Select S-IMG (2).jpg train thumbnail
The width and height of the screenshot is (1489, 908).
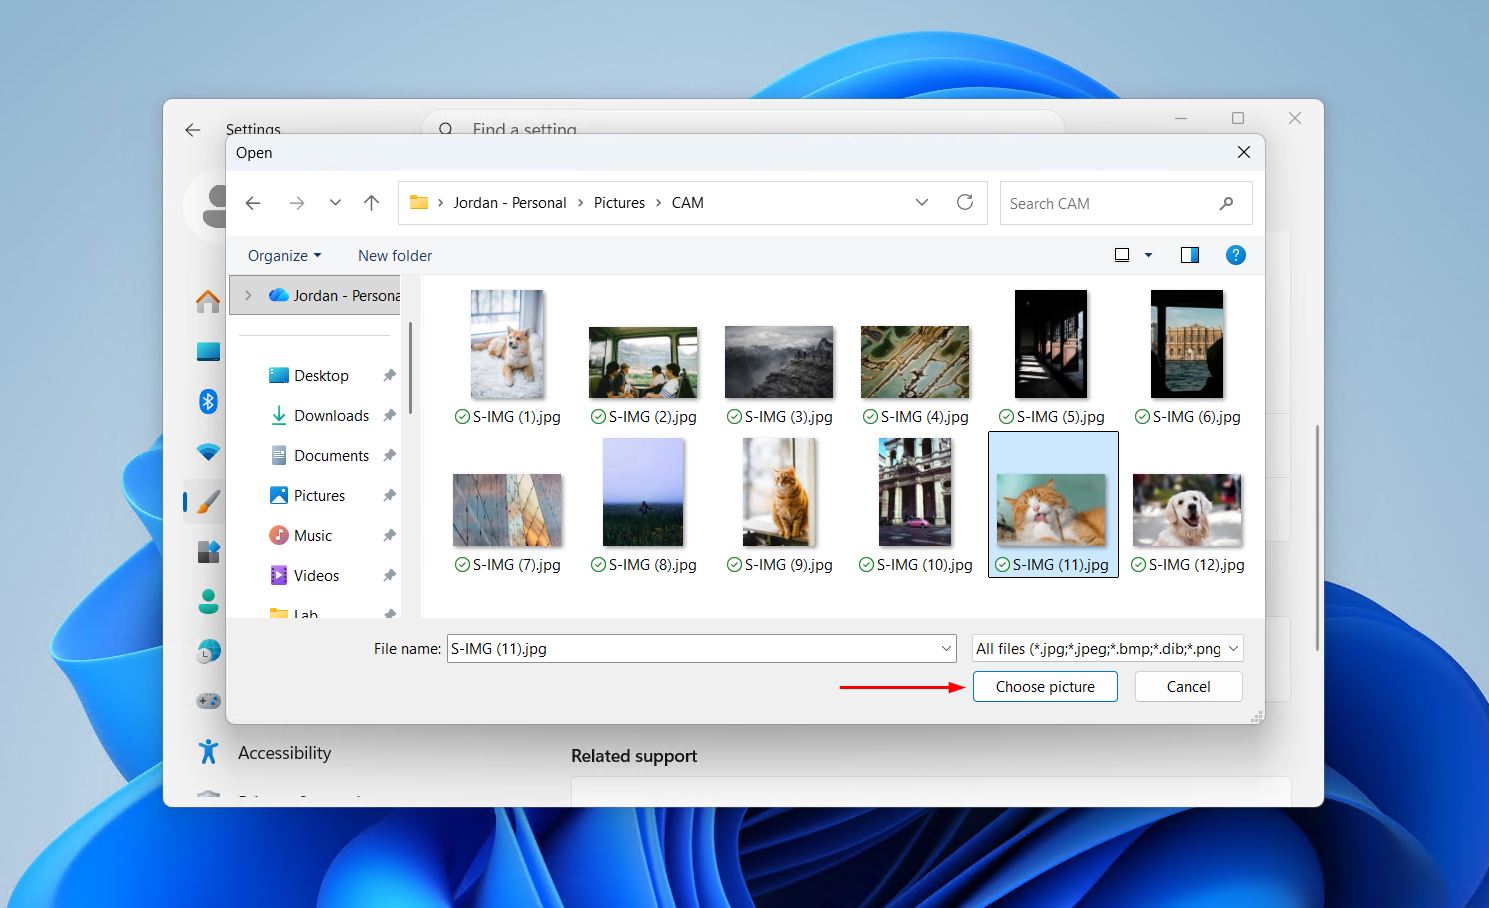click(643, 362)
